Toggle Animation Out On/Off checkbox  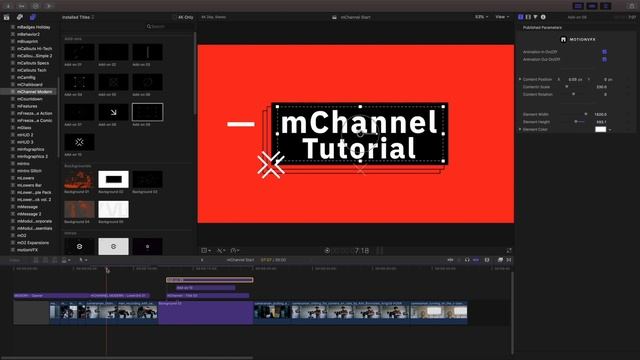click(x=604, y=59)
